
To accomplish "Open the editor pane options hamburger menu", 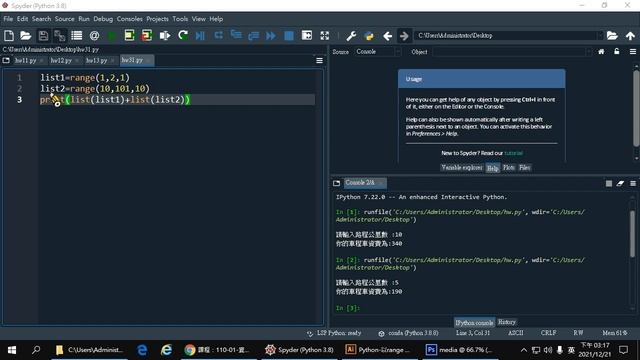I will tap(319, 60).
